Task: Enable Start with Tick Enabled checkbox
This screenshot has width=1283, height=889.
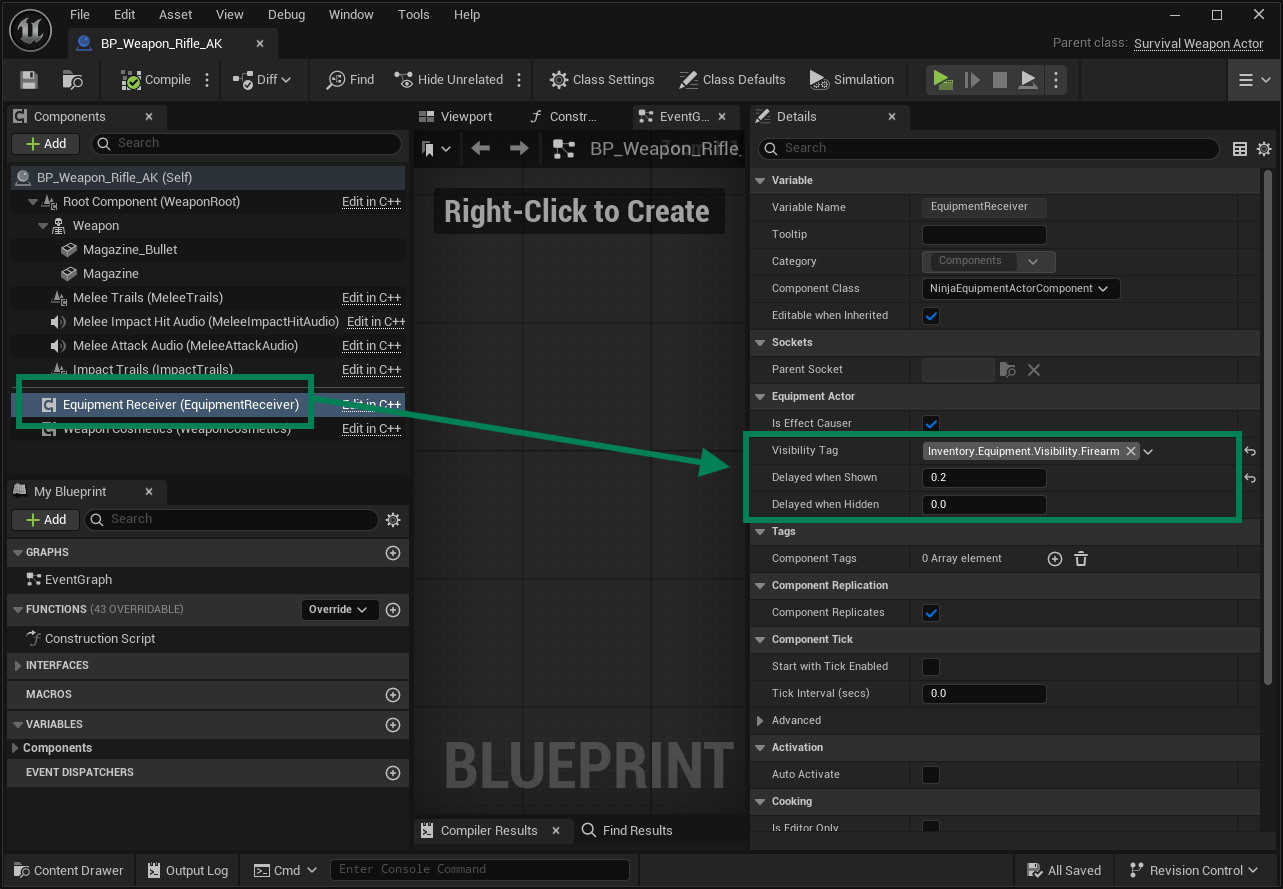Action: [931, 667]
